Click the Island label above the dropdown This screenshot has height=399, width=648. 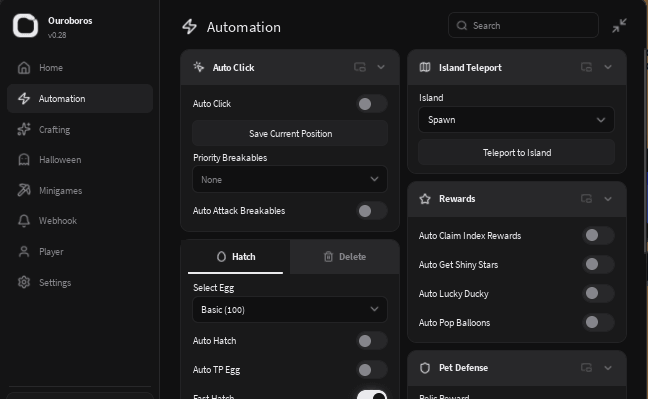431,98
